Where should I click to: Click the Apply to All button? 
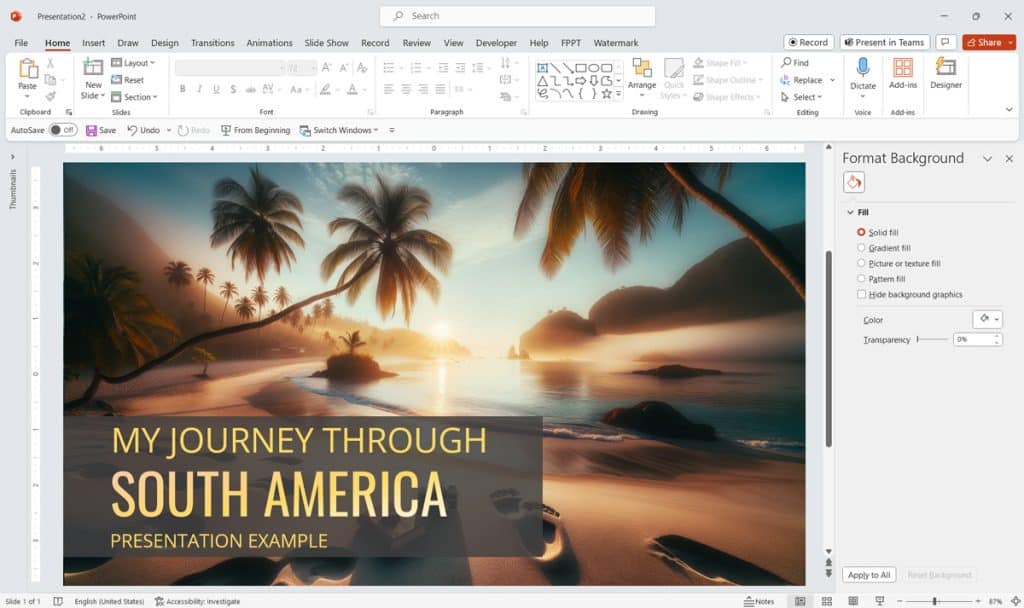click(868, 574)
